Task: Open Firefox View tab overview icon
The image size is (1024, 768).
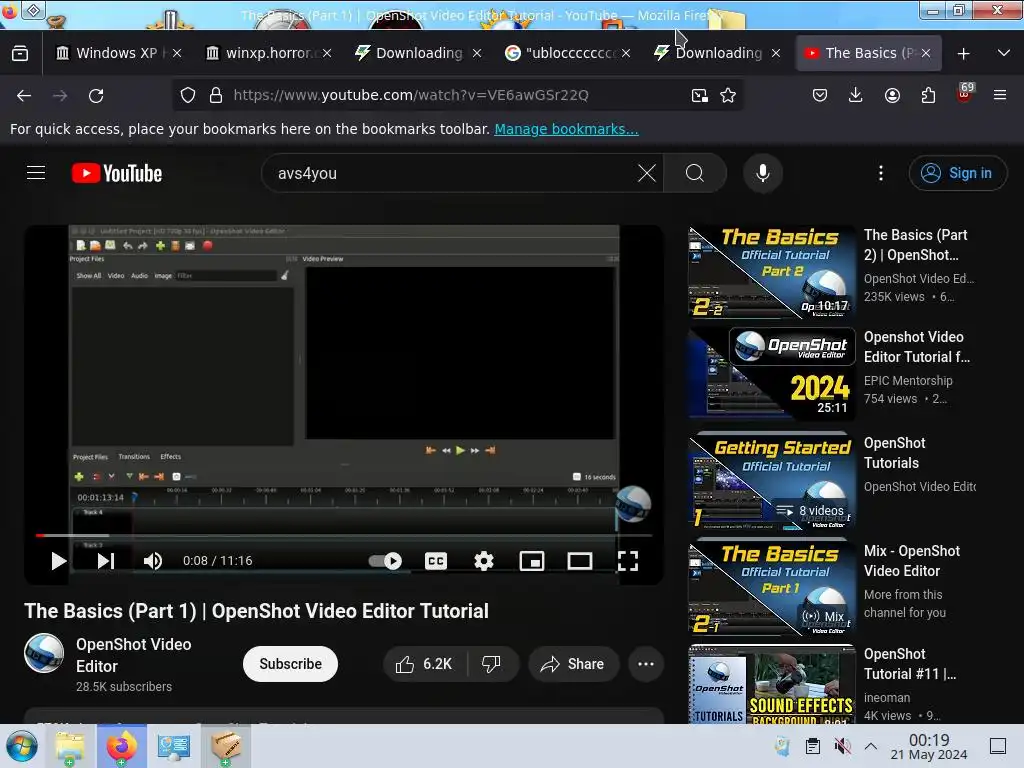Action: tap(20, 53)
